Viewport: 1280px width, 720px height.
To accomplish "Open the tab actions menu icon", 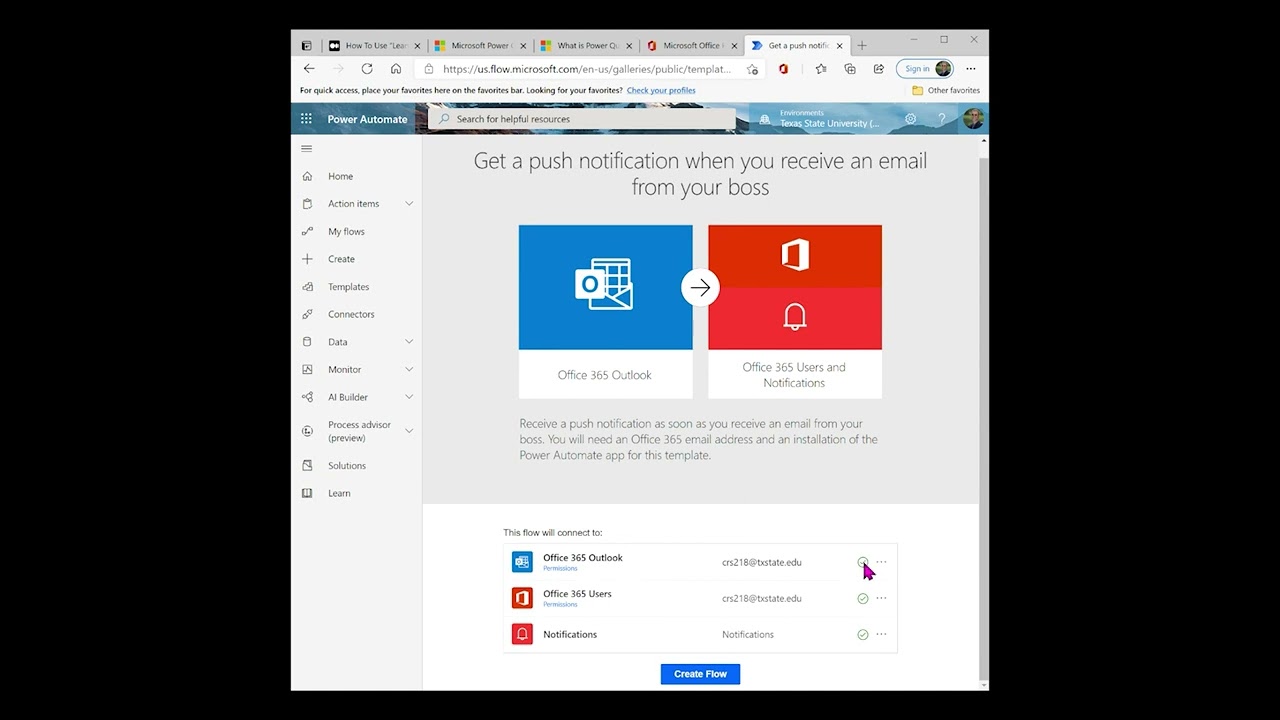I will [306, 45].
